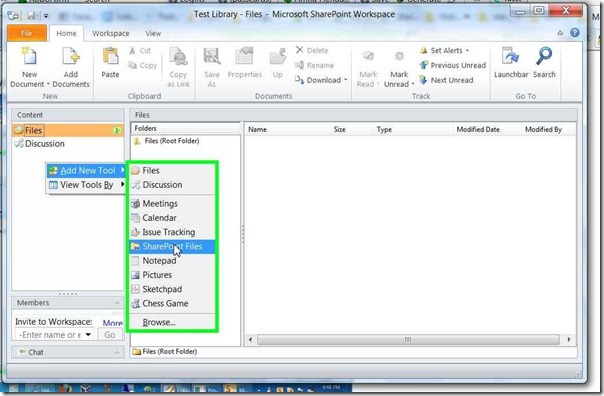The image size is (604, 396).
Task: Go to Previous Unread item
Action: pos(453,65)
